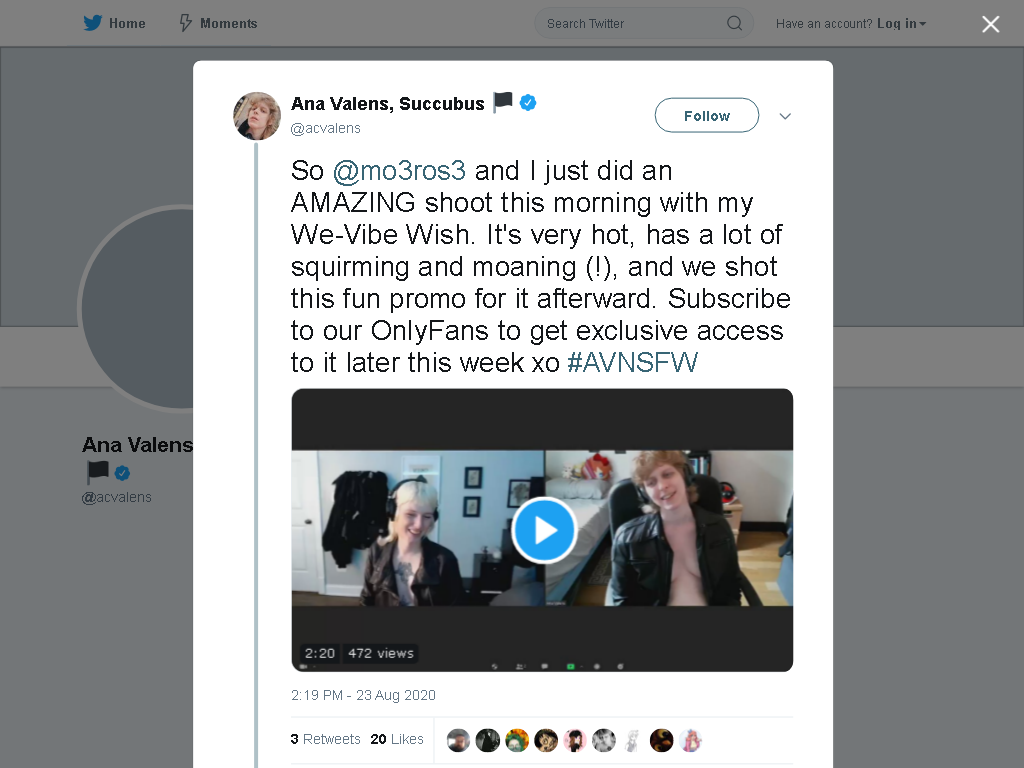Expand the tweet options chevron menu
Image resolution: width=1024 pixels, height=768 pixels.
click(785, 116)
